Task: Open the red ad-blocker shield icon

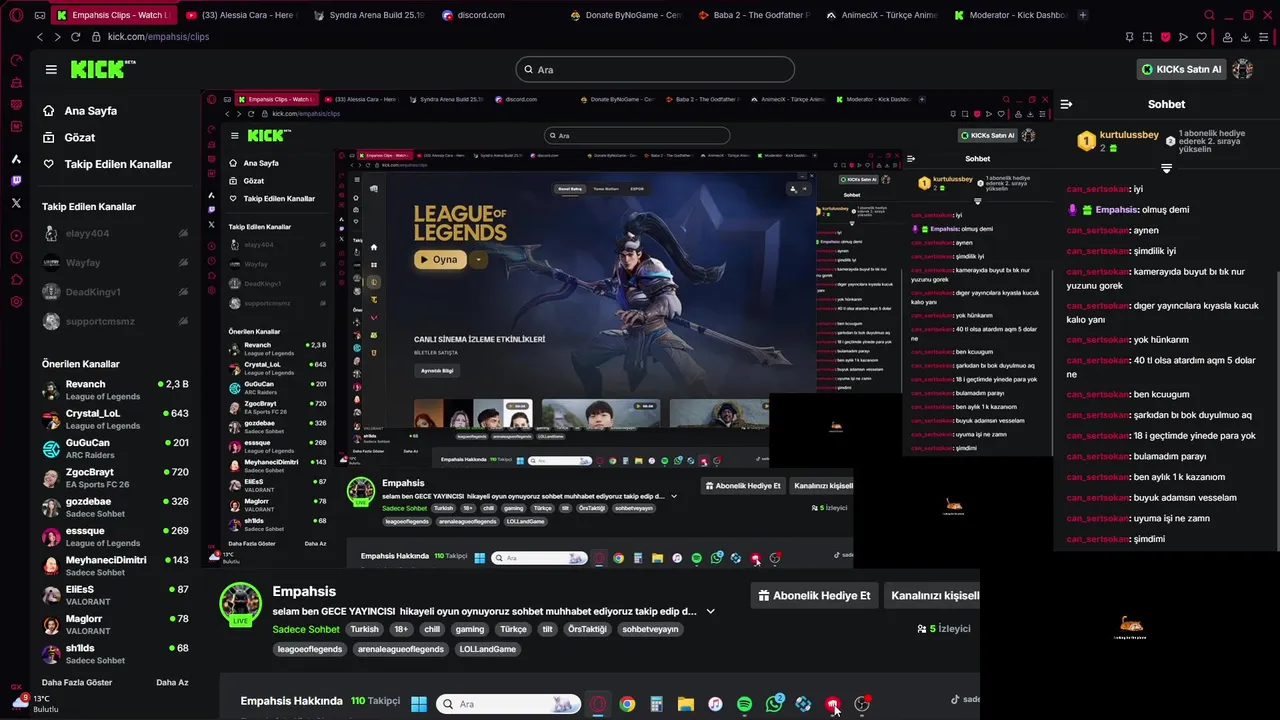Action: (x=1165, y=37)
